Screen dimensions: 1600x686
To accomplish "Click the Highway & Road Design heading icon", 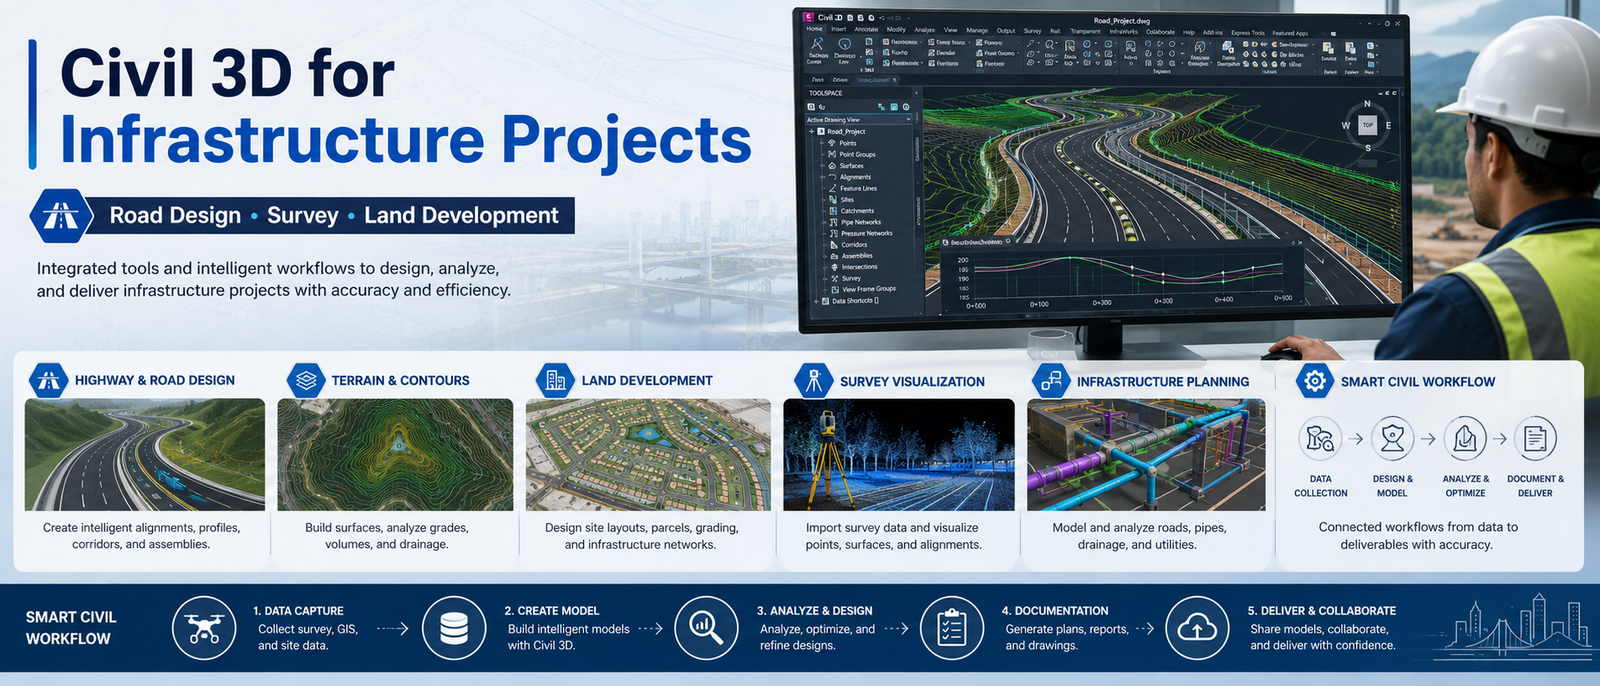I will click(48, 380).
